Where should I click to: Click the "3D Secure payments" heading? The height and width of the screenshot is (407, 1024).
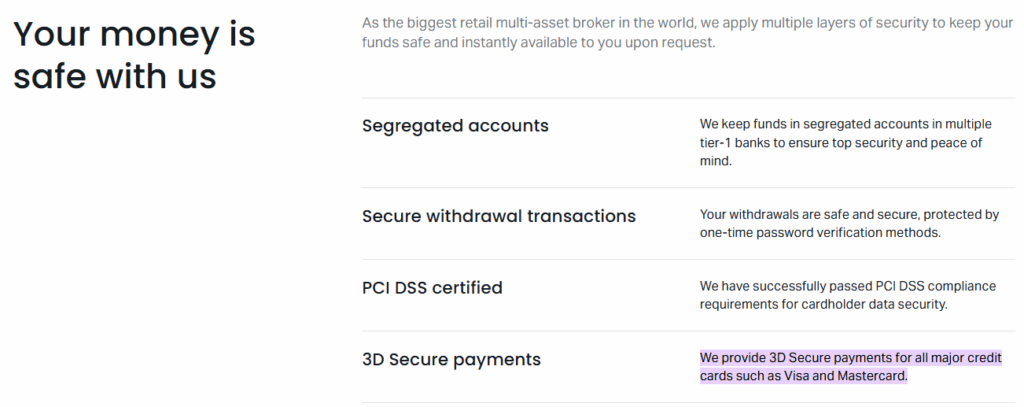click(451, 359)
